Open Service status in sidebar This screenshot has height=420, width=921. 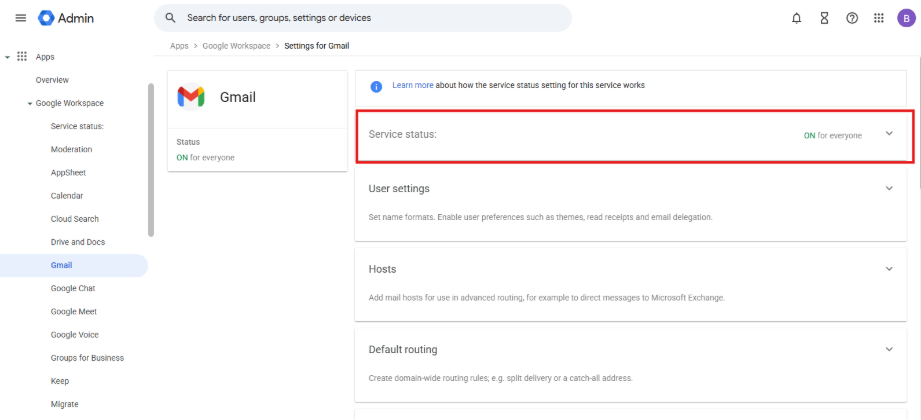(77, 126)
